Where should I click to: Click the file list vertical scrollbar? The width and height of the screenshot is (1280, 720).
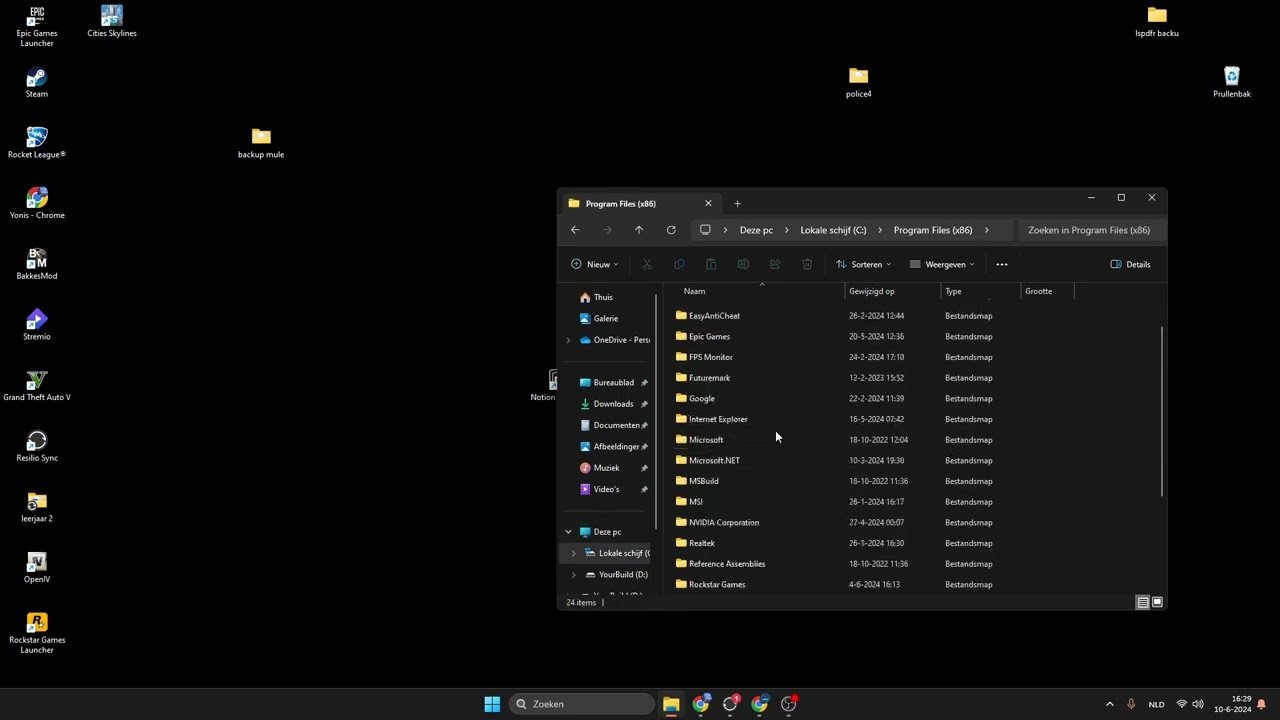click(1162, 411)
